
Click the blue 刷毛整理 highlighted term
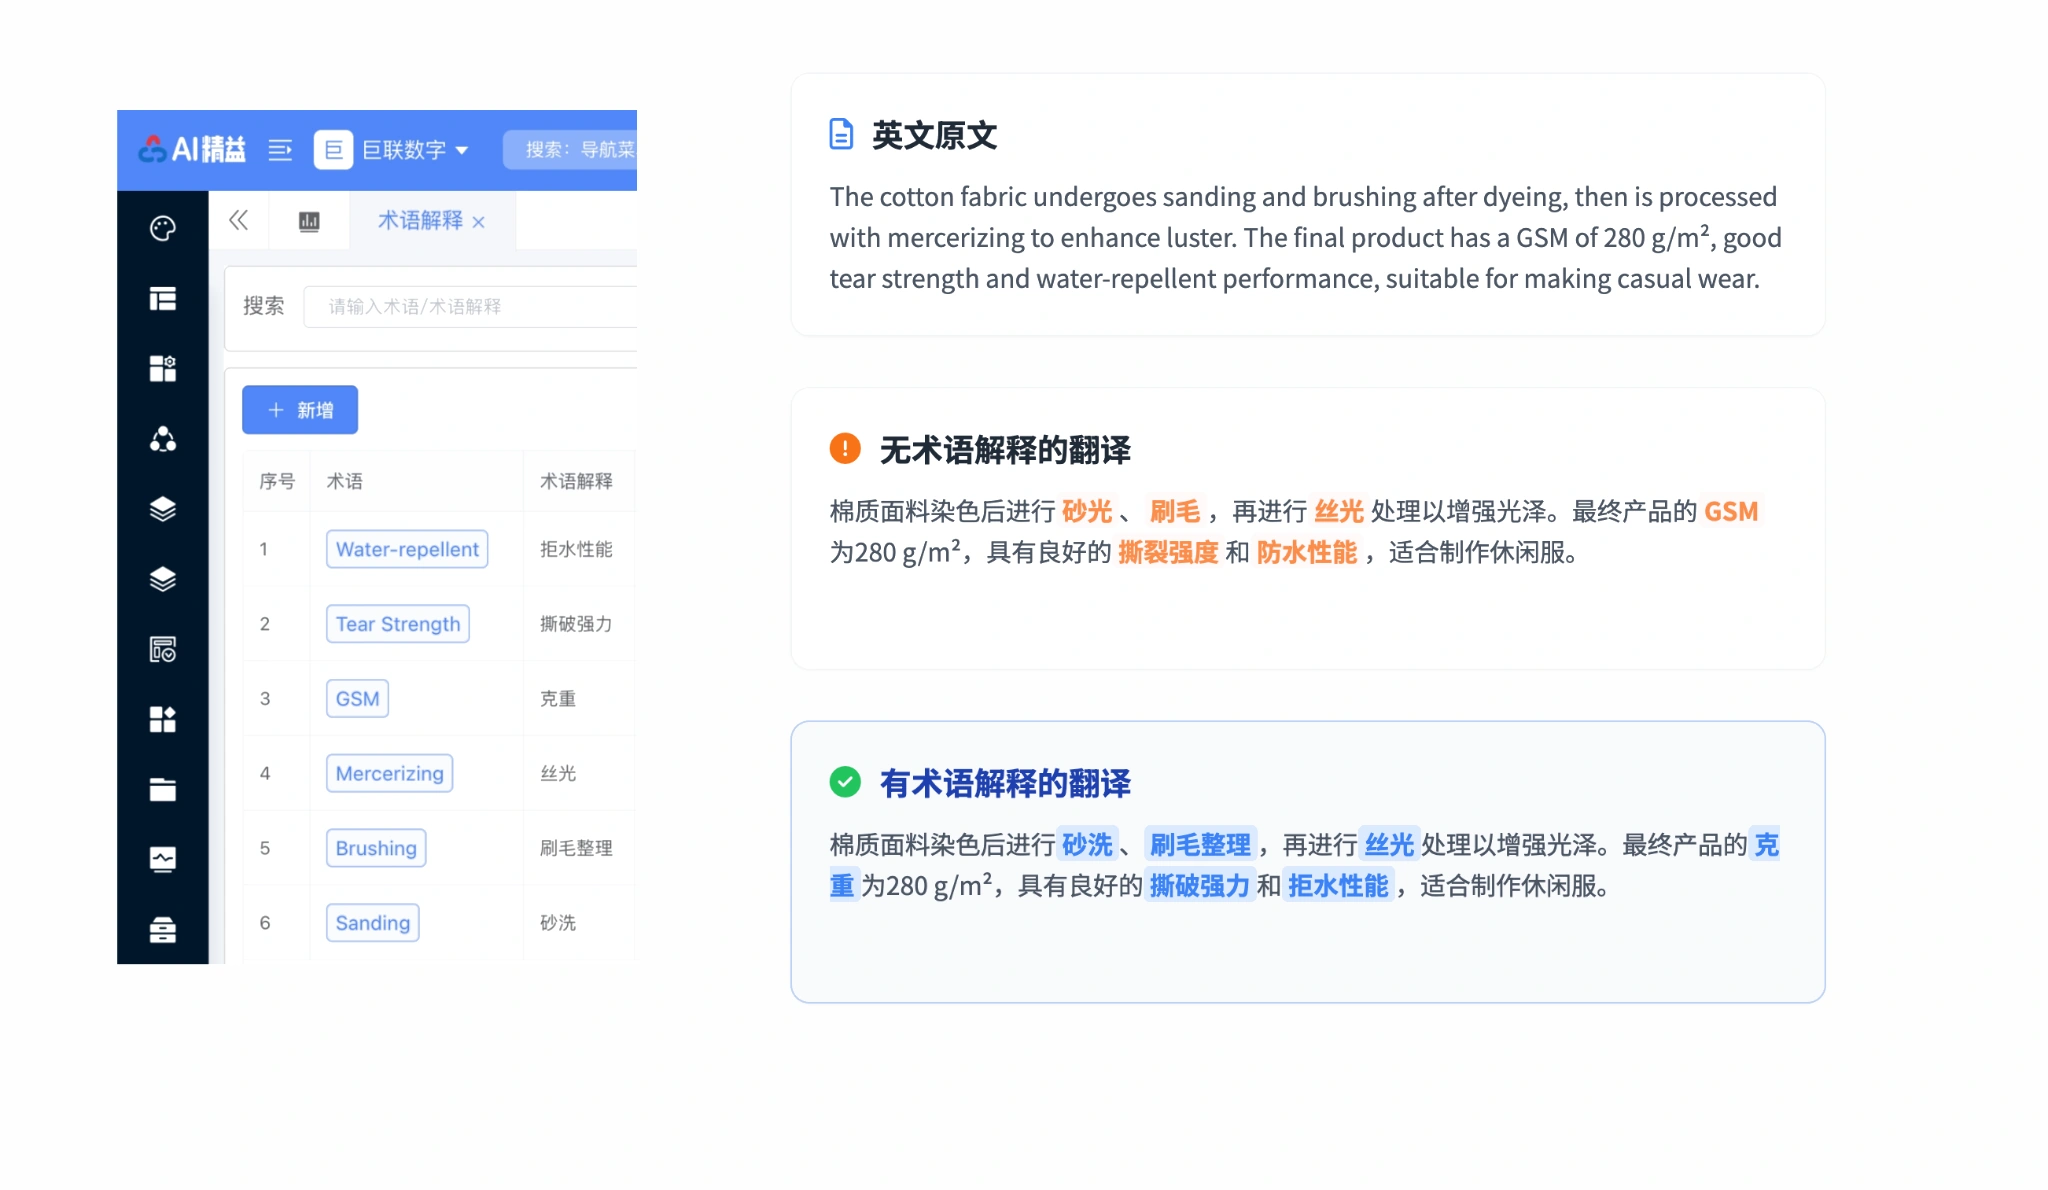1200,845
